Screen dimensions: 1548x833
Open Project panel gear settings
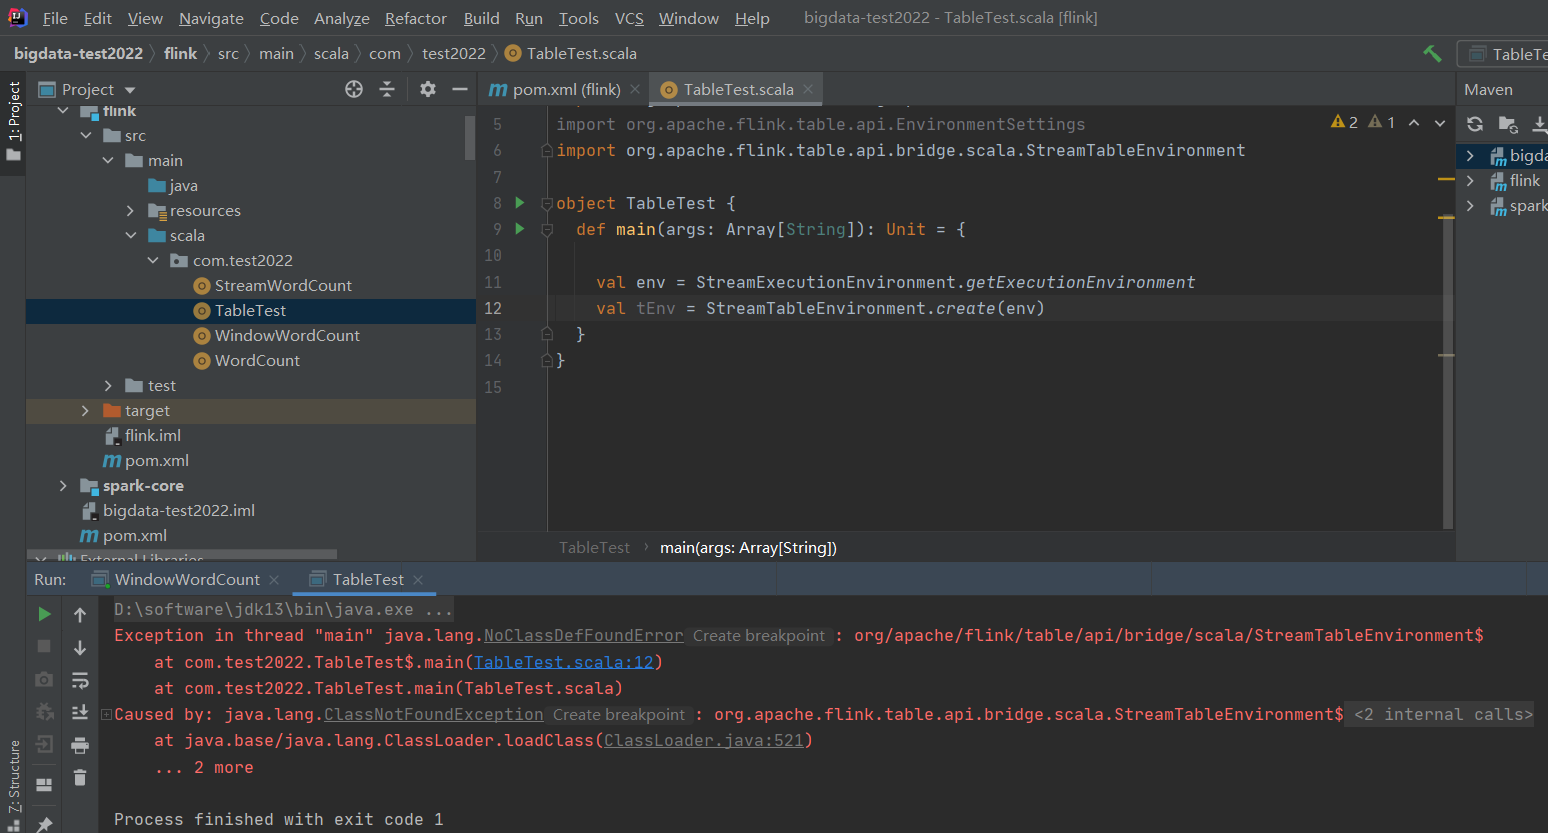(x=428, y=90)
